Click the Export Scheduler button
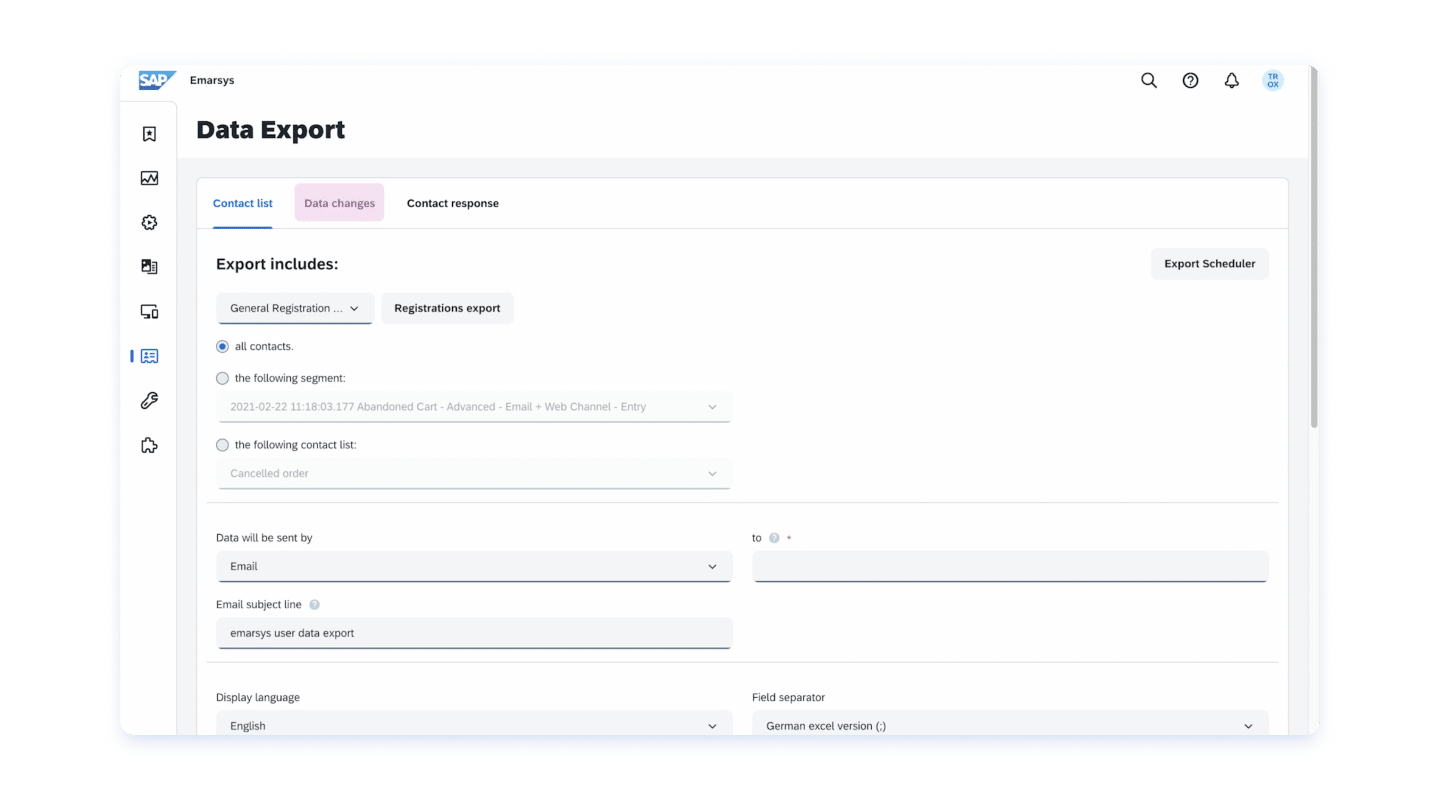1440x800 pixels. 1210,264
